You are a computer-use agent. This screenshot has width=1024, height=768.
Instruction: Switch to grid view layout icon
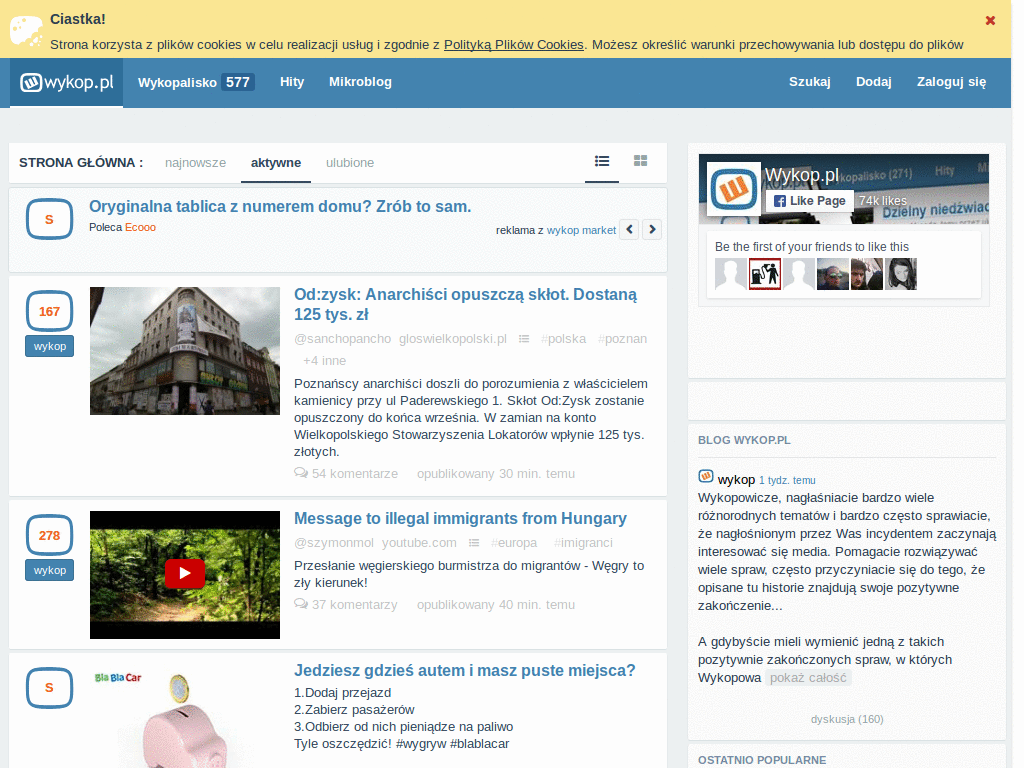click(641, 161)
